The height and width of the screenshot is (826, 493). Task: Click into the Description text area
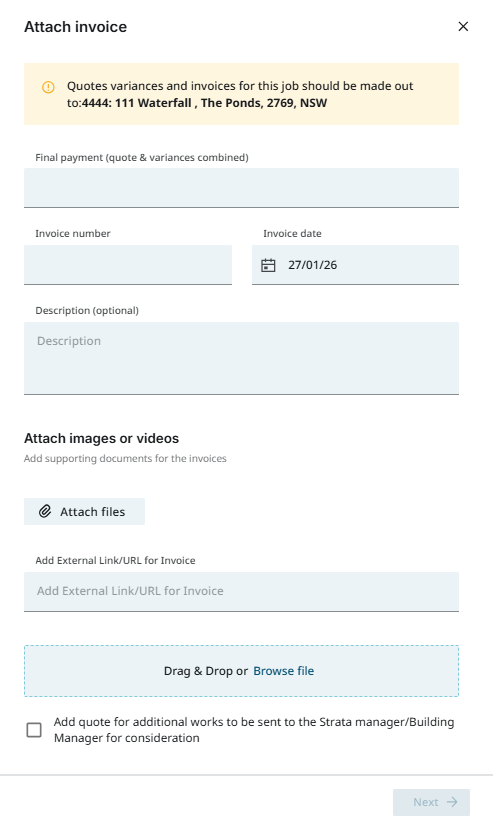coord(241,358)
